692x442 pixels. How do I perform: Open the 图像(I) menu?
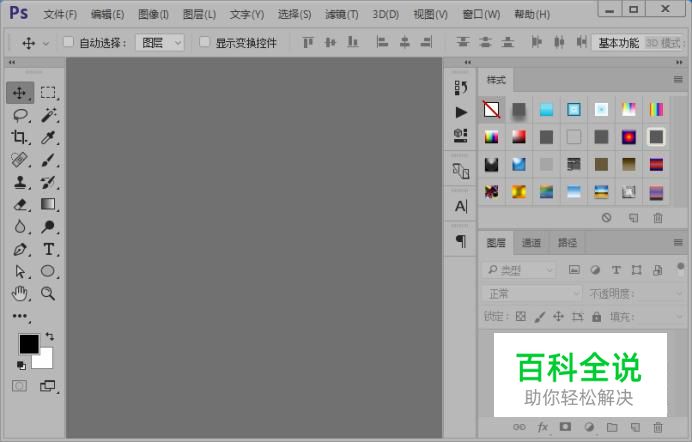click(x=153, y=15)
